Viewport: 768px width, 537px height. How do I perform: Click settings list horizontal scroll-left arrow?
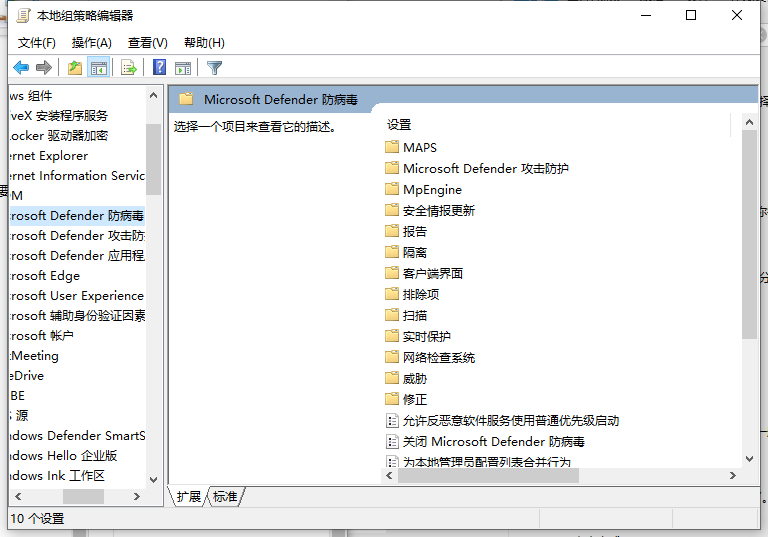click(389, 476)
